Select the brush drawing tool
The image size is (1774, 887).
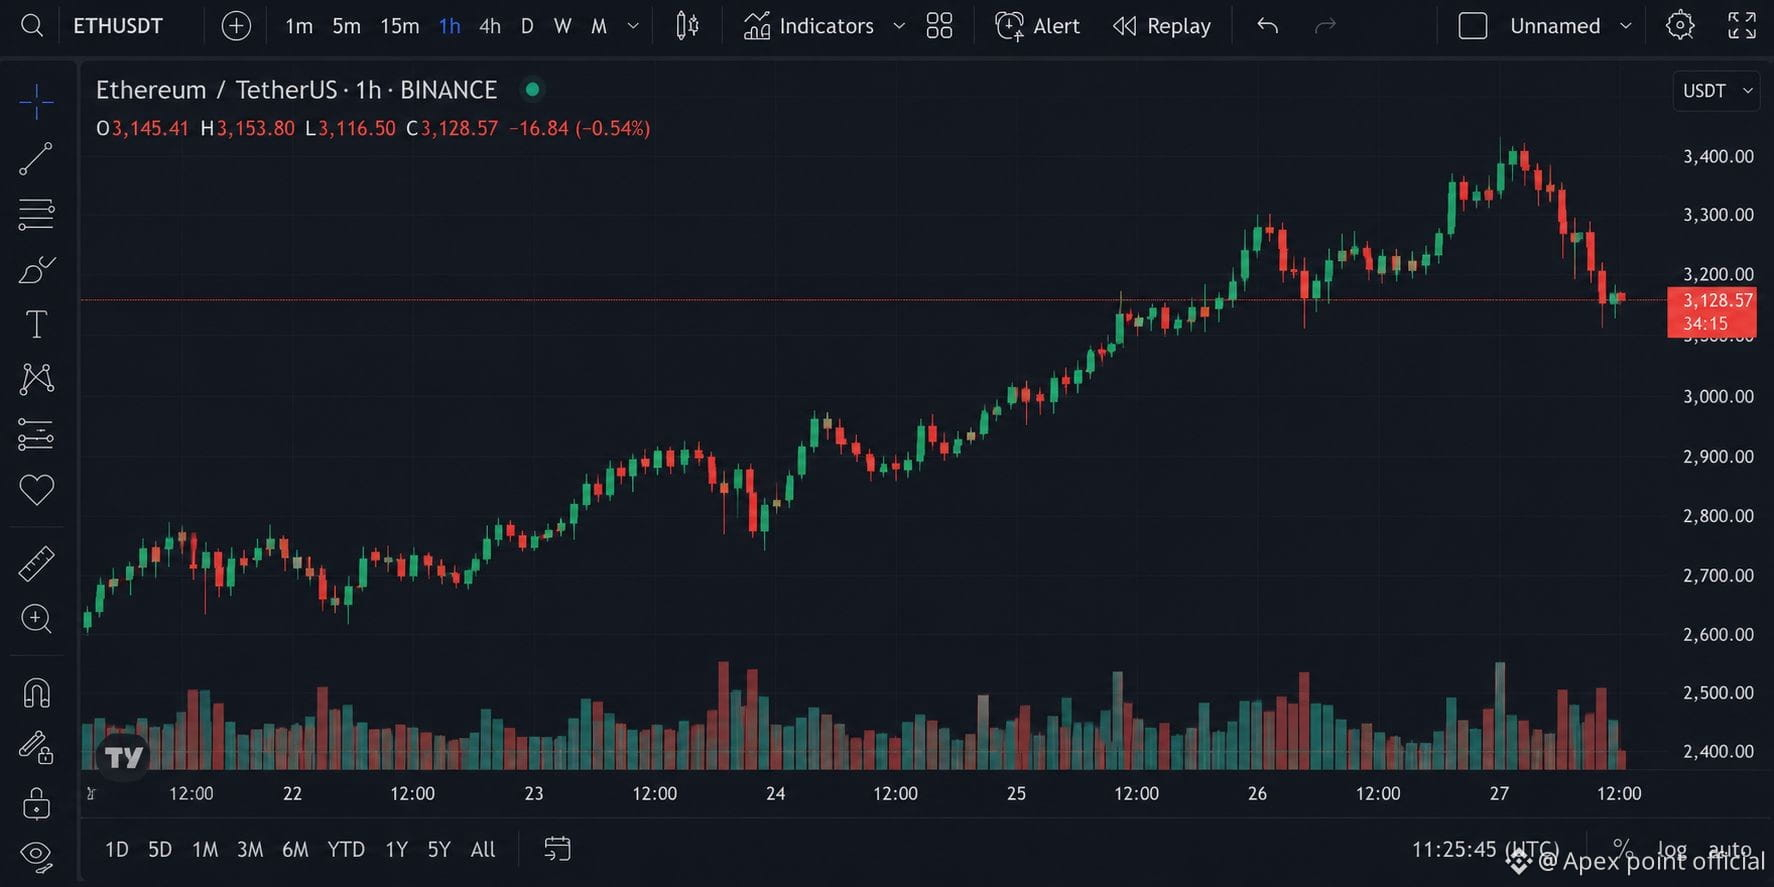[36, 270]
